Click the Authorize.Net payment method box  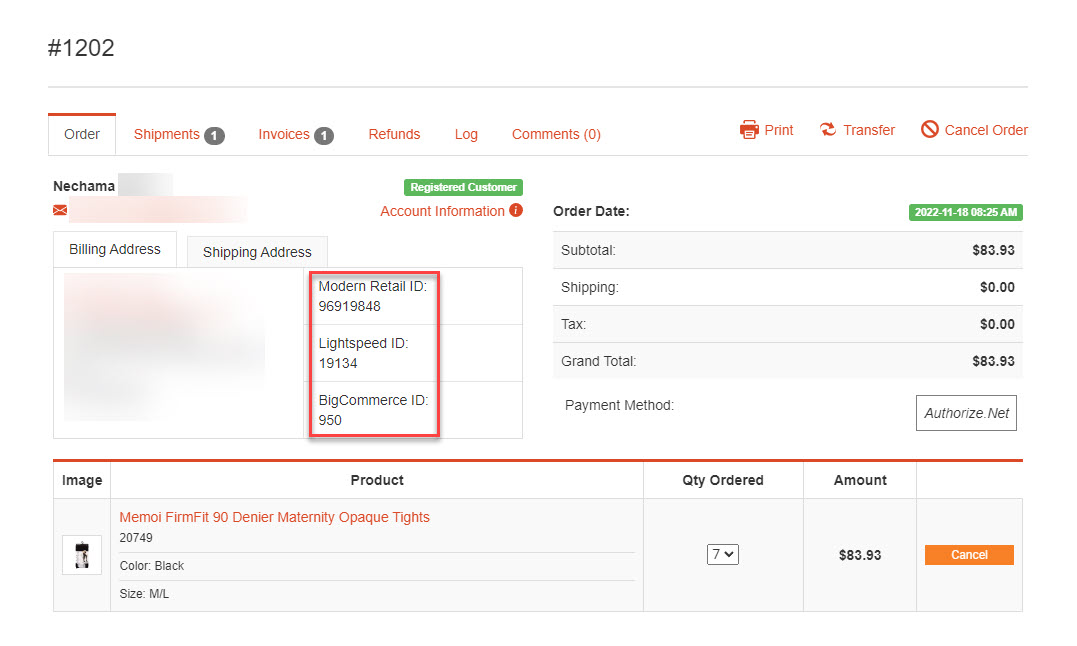coord(966,413)
